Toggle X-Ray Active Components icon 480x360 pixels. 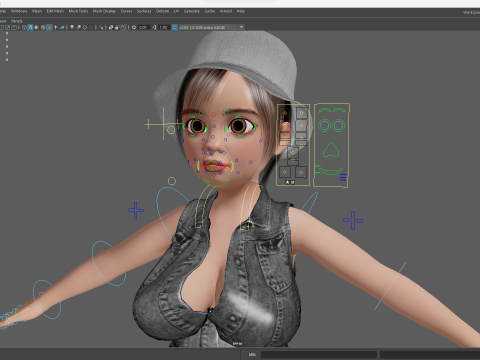coord(117,27)
